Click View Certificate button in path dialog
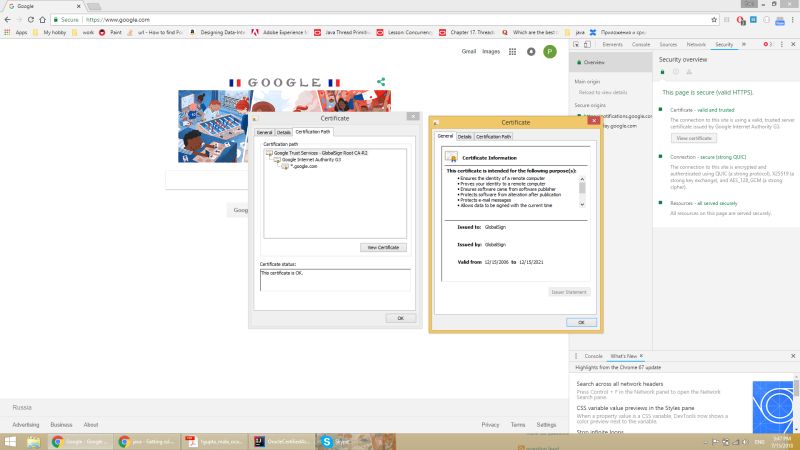Viewport: 800px width, 450px height. (383, 247)
